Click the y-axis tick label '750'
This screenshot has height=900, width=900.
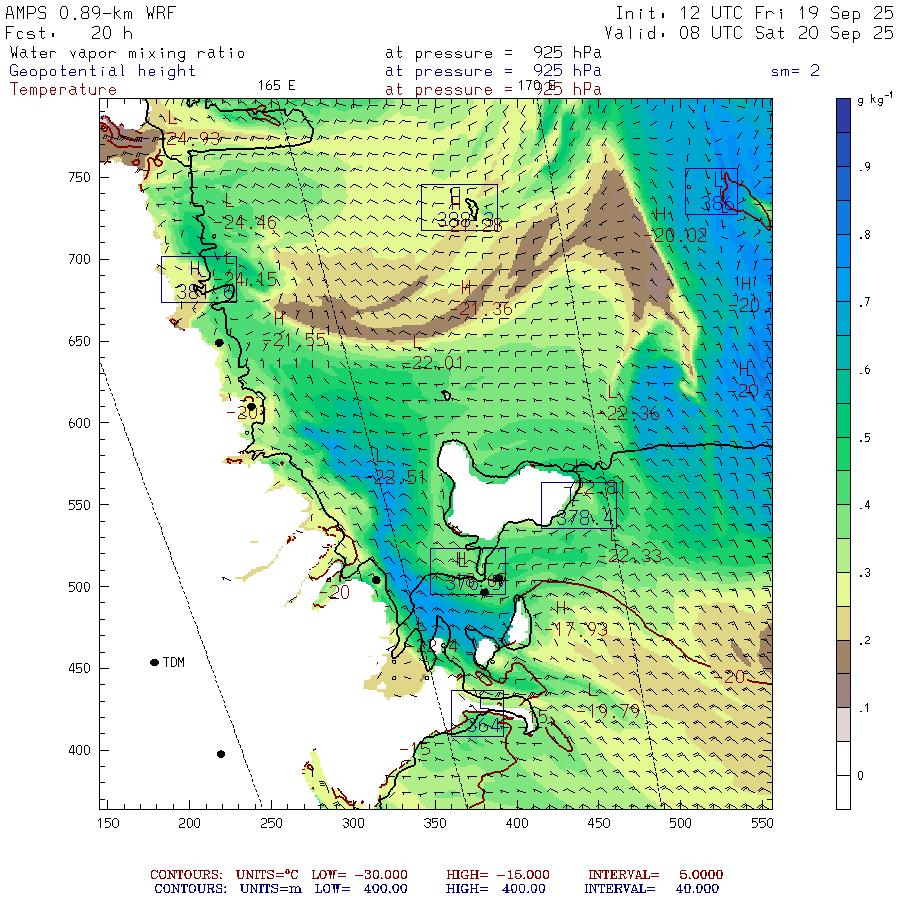pos(79,177)
